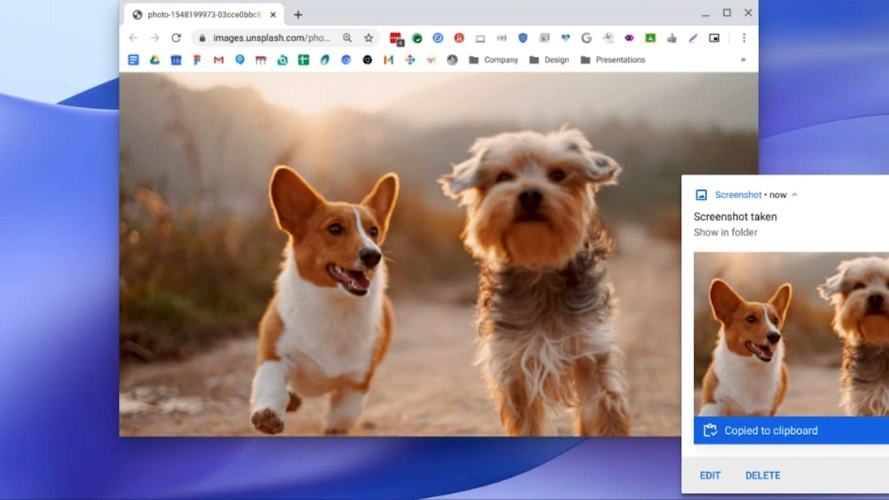Click the blue shield extension icon

(522, 38)
